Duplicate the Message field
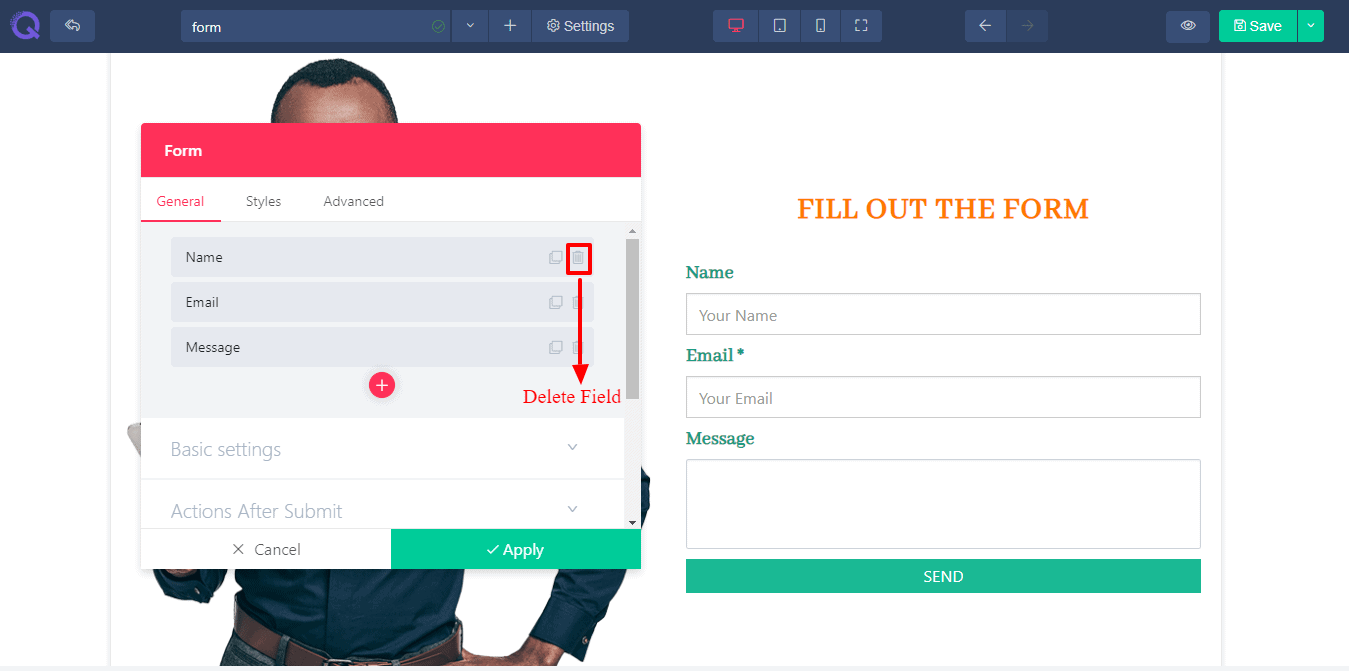The image size is (1349, 671). pyautogui.click(x=556, y=348)
